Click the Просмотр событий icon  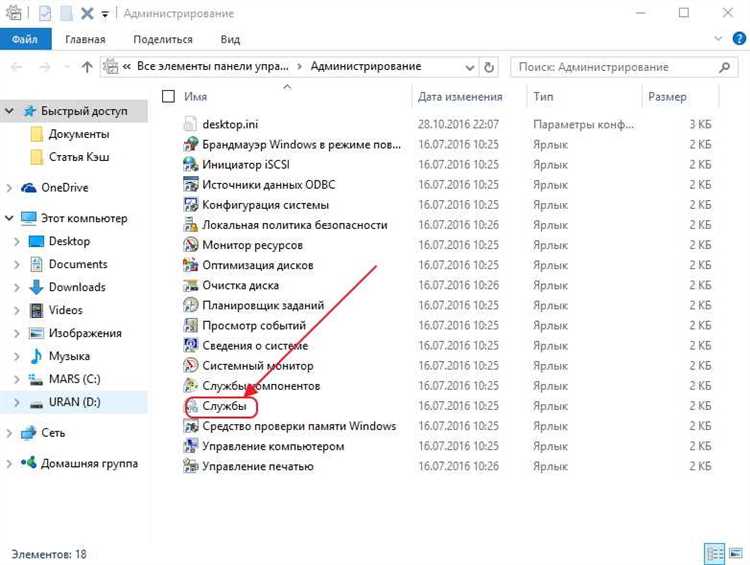[192, 326]
